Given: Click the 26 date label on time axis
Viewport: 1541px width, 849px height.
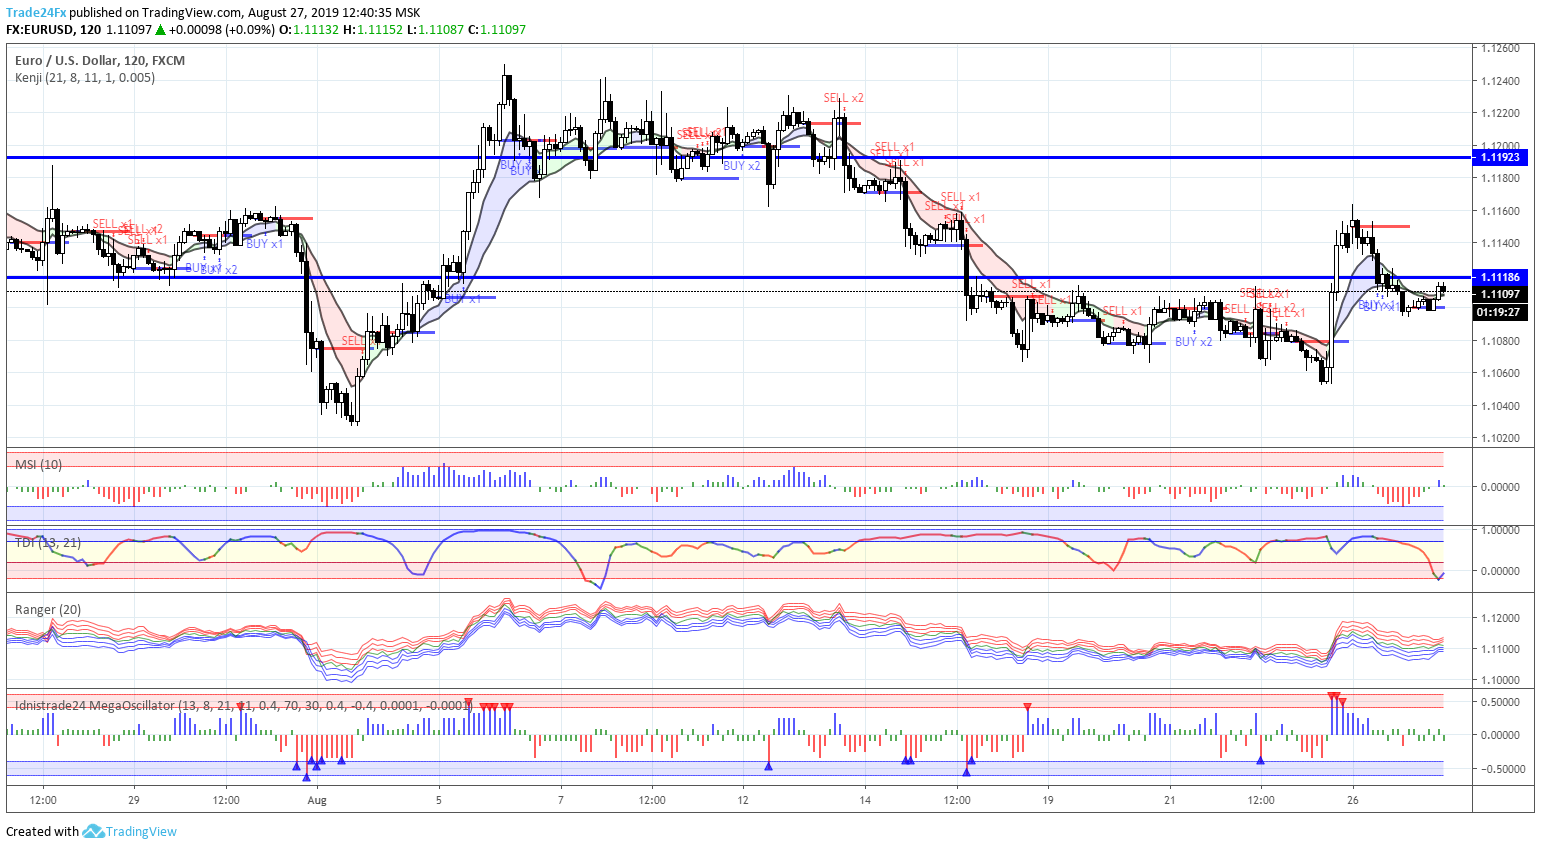Looking at the screenshot, I should (1353, 800).
